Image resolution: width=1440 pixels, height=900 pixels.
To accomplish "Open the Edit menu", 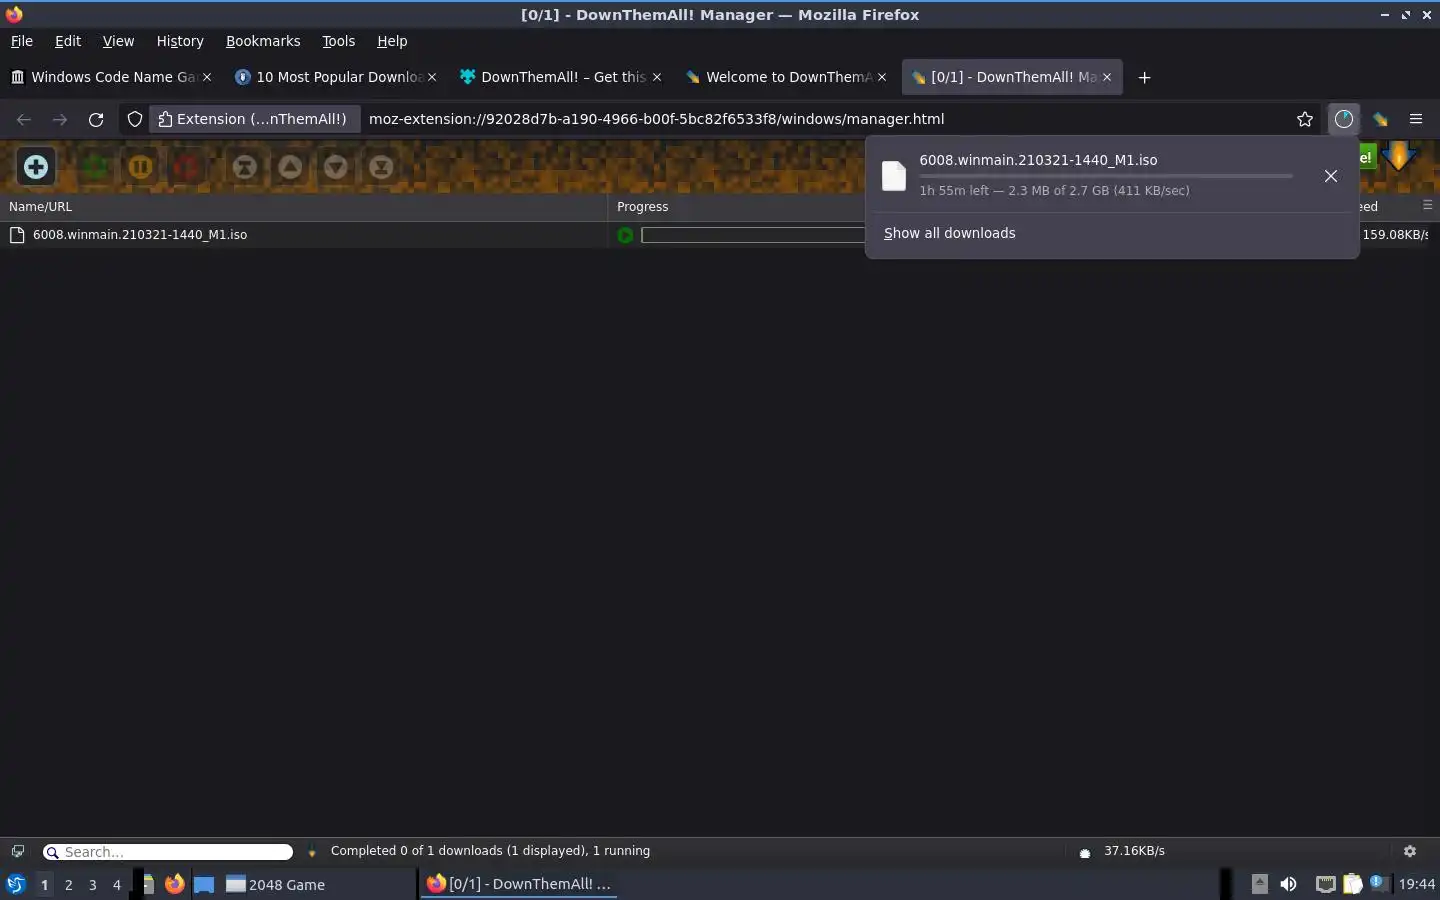I will click(68, 41).
